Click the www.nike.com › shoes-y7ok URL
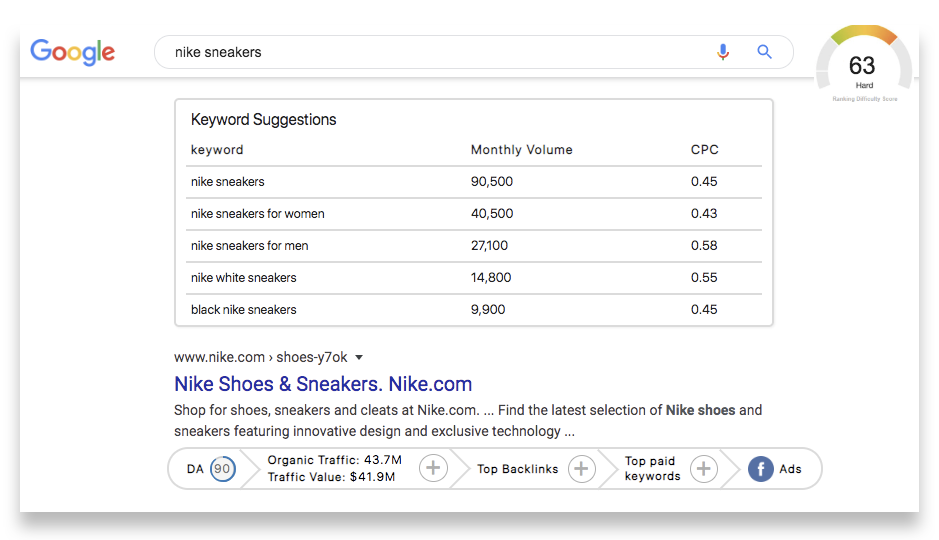This screenshot has height=540, width=939. [261, 357]
